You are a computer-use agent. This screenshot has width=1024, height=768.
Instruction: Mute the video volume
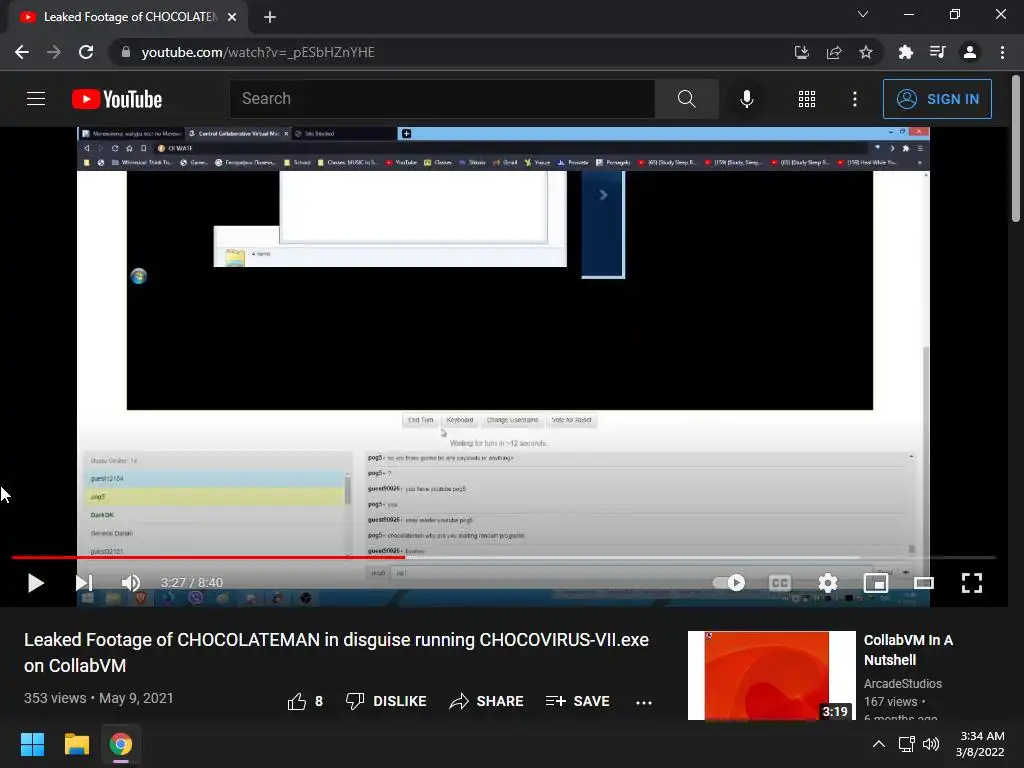[131, 583]
